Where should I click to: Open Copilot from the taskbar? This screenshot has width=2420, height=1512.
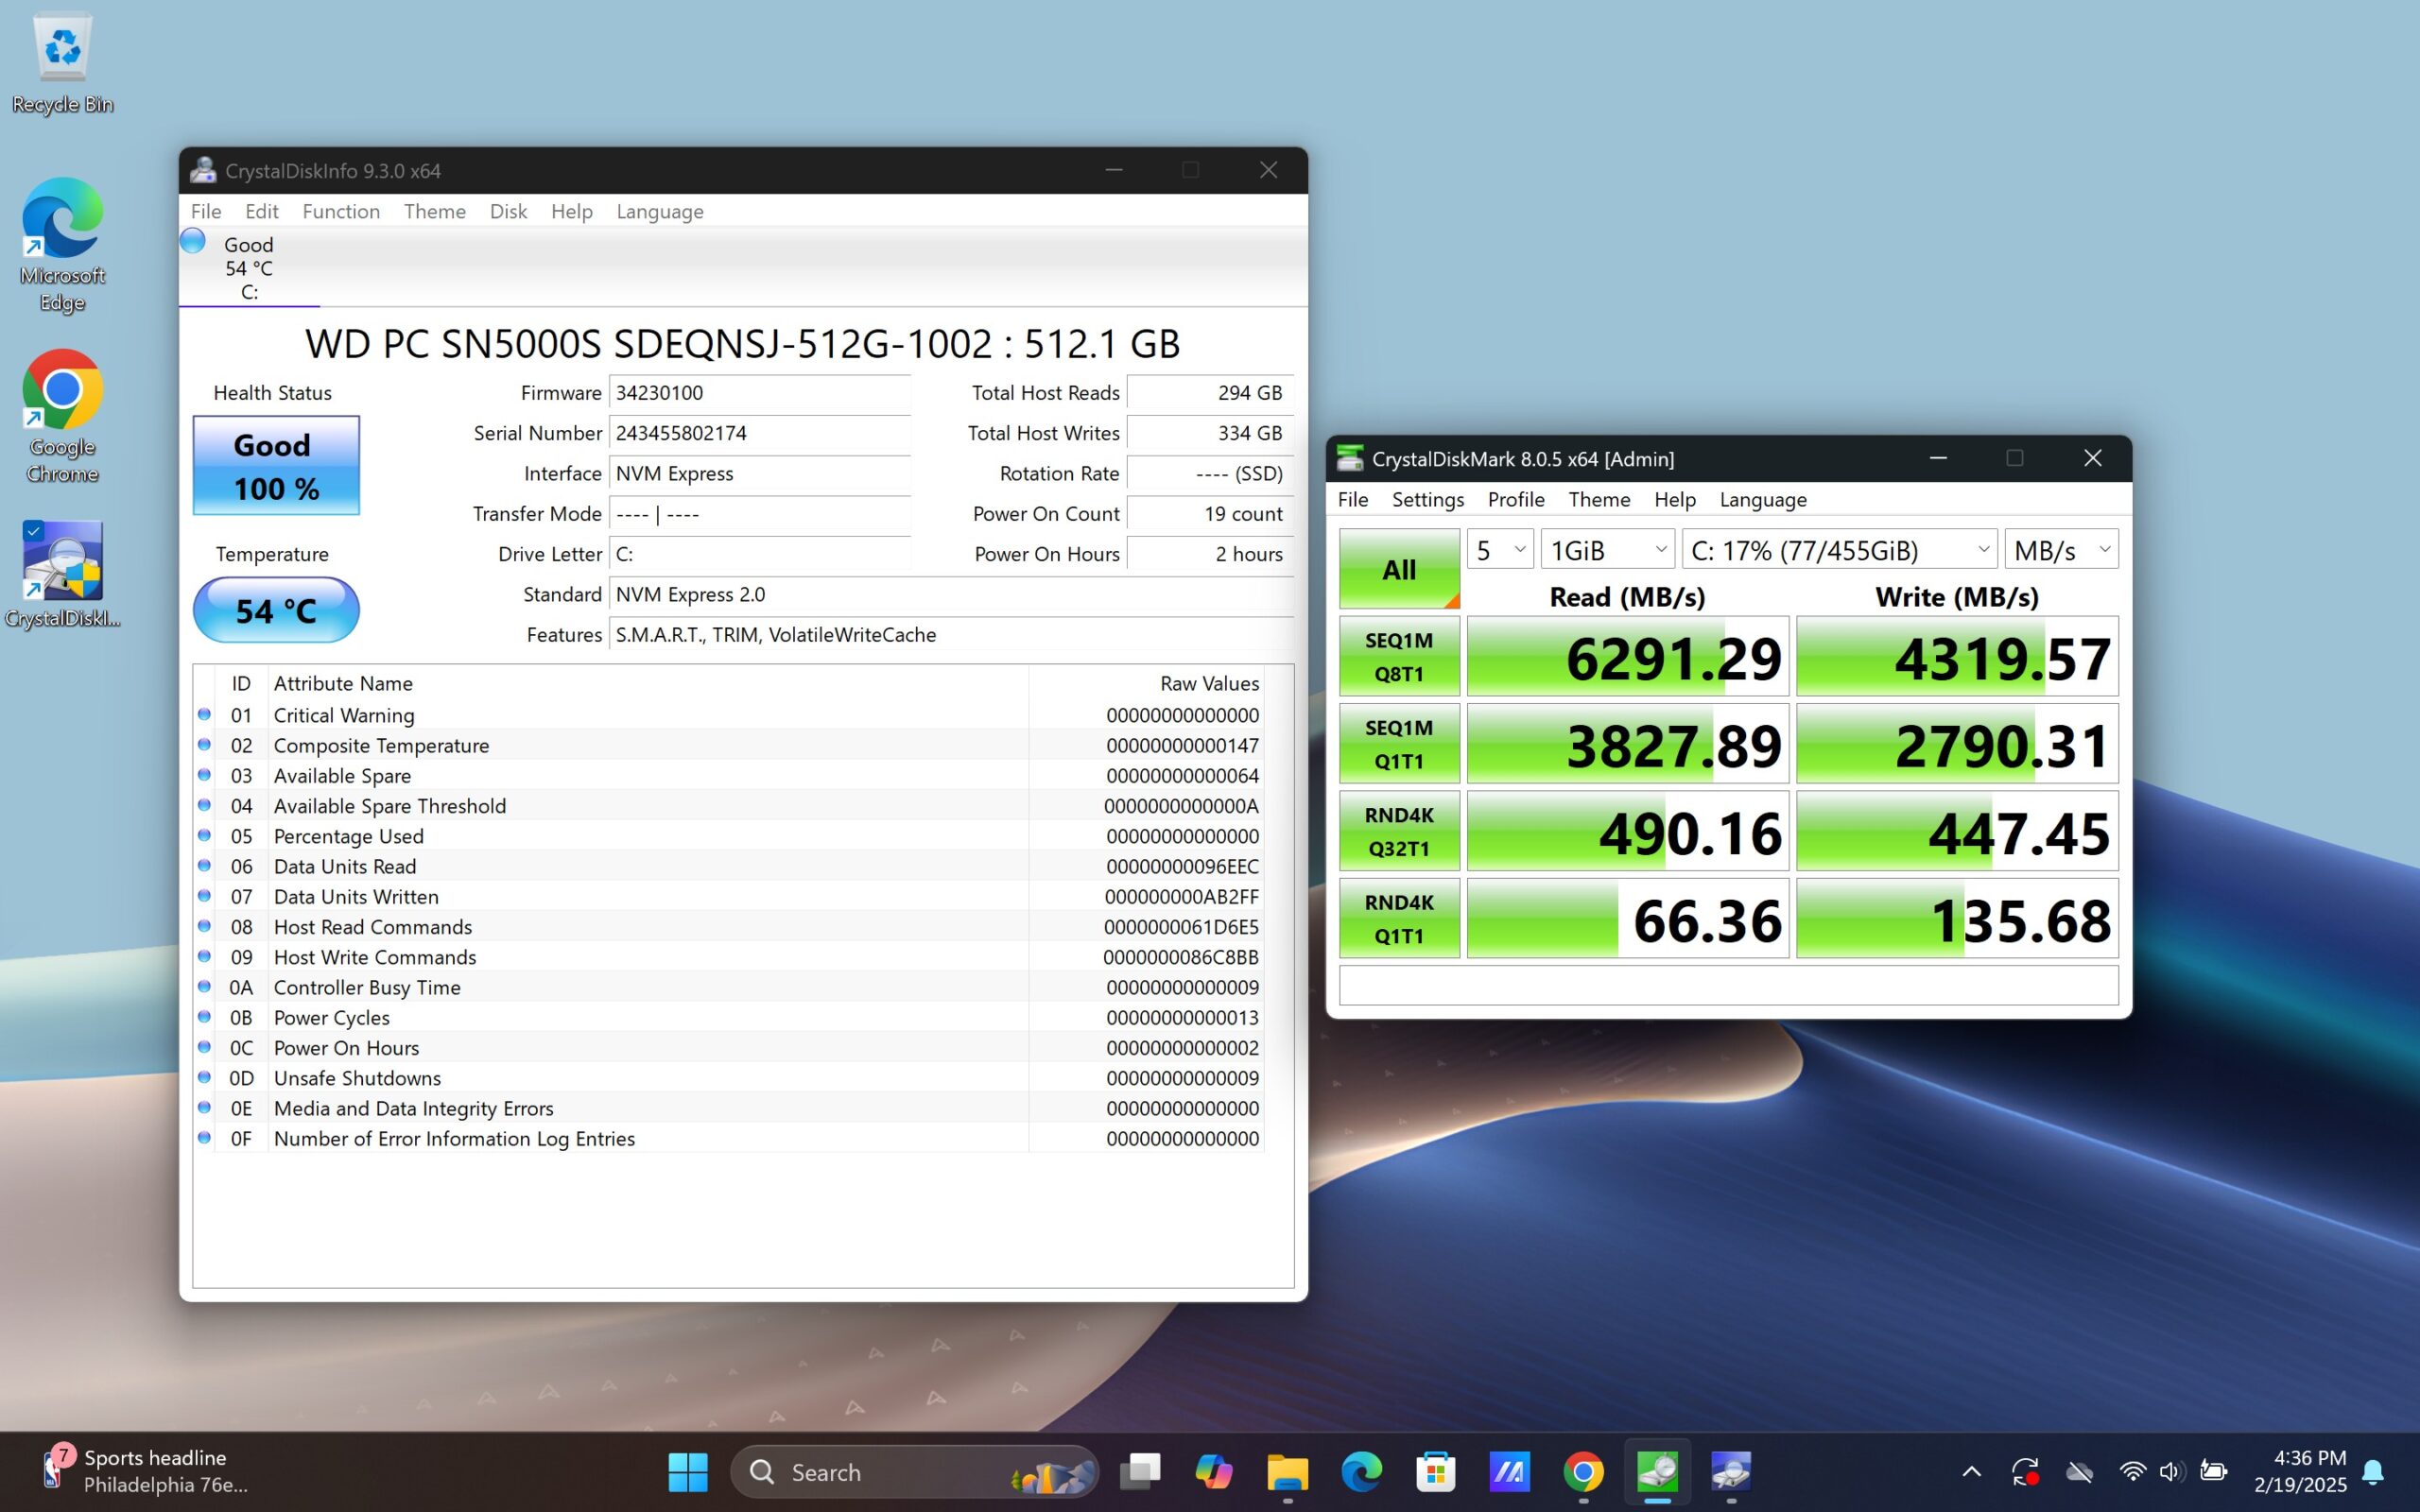pos(1213,1472)
